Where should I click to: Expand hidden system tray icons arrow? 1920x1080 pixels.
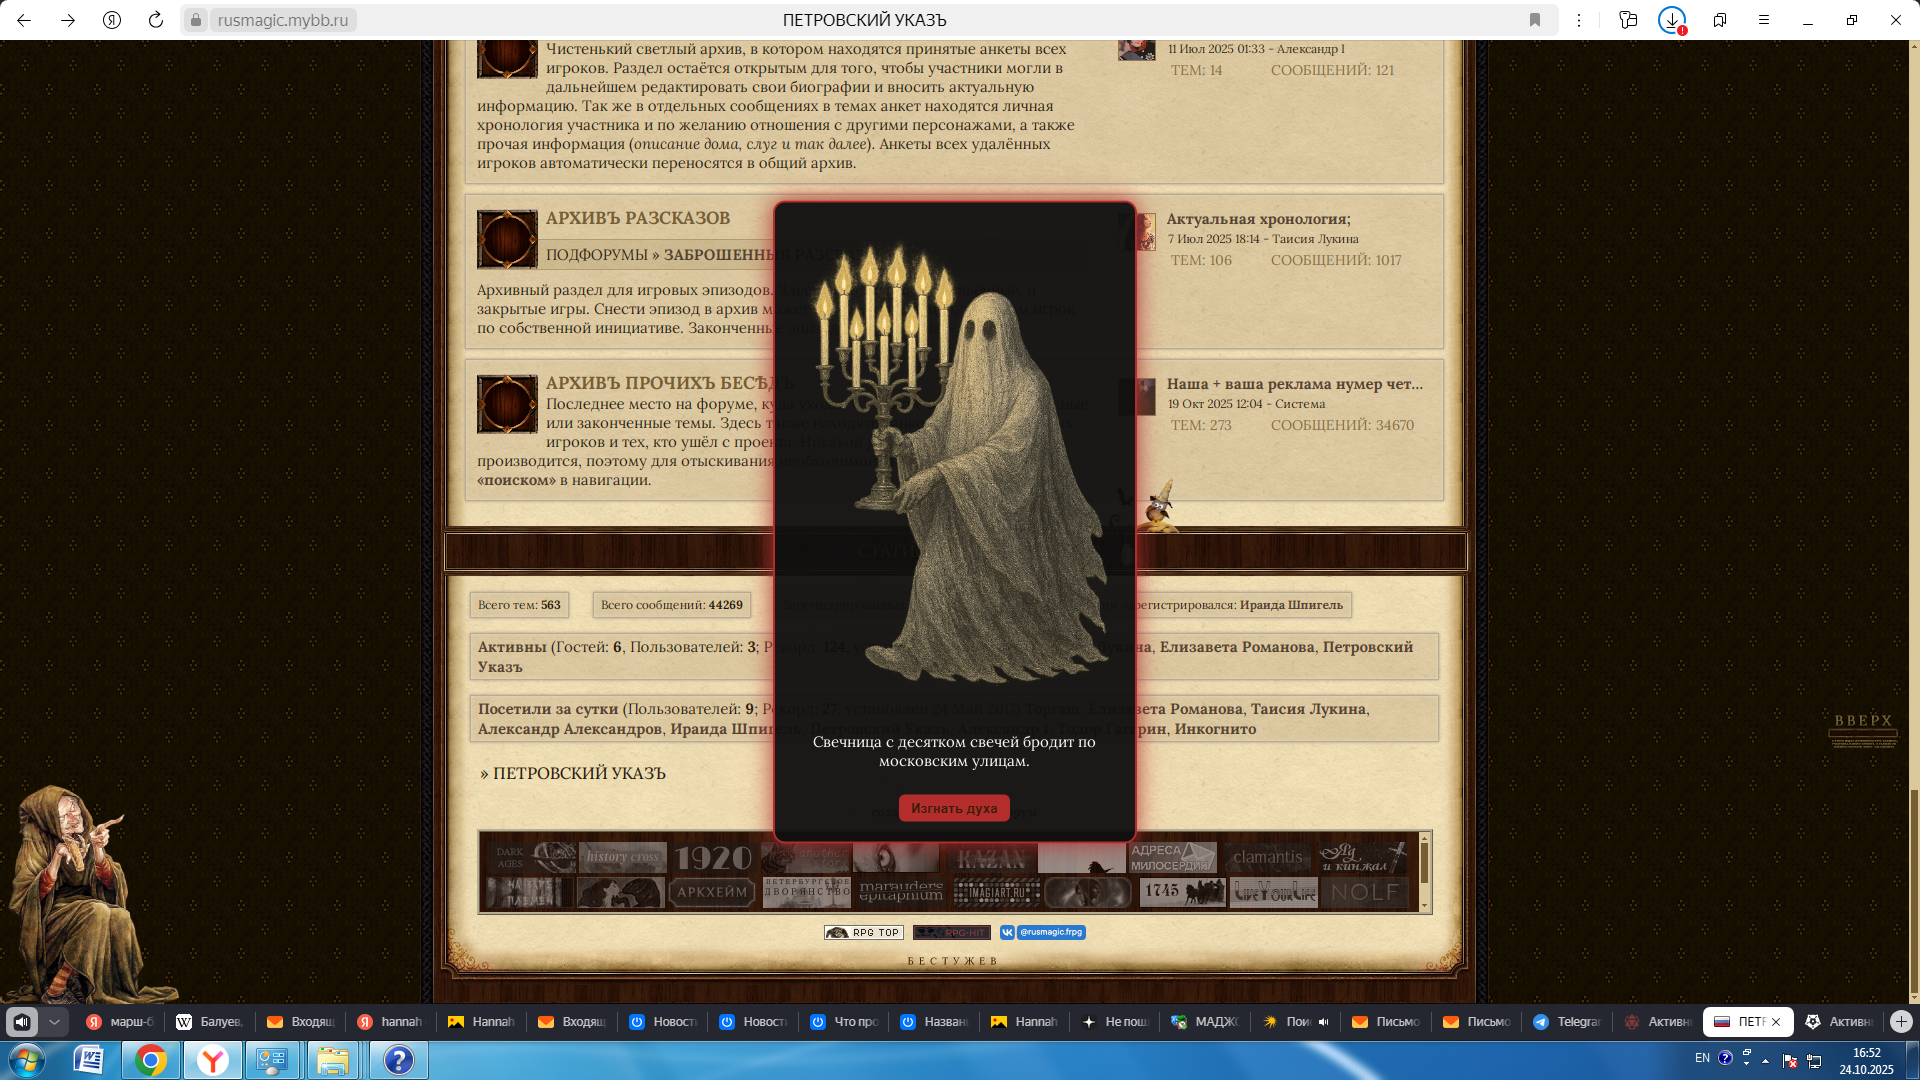click(x=1765, y=1061)
